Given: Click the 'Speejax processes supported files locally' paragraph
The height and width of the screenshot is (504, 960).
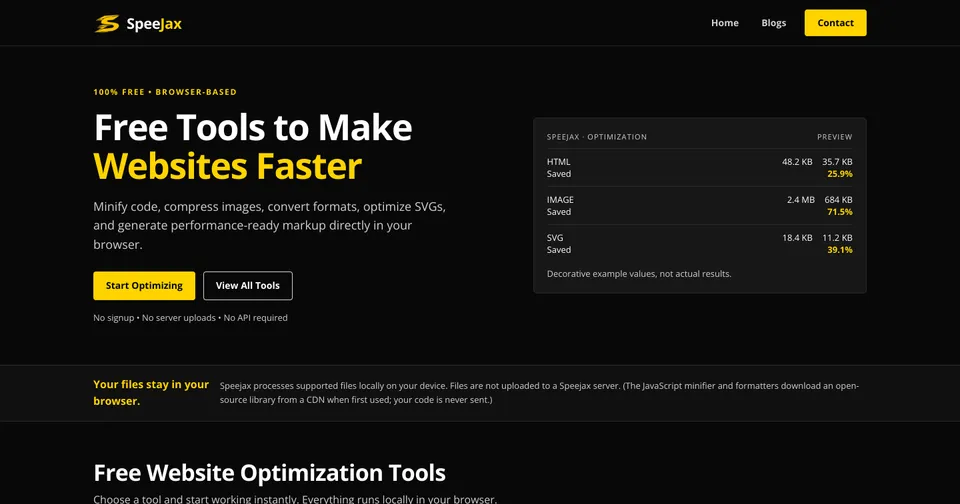Looking at the screenshot, I should tap(539, 393).
